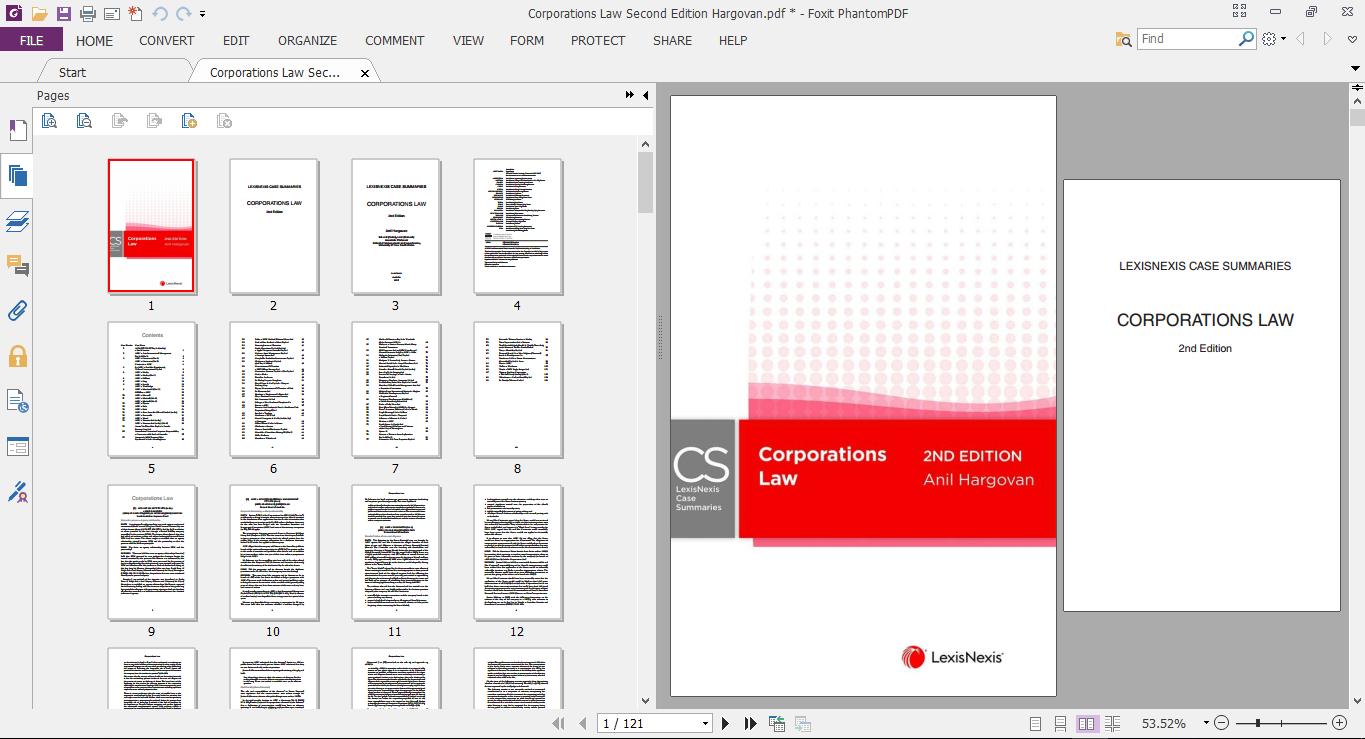This screenshot has width=1365, height=739.
Task: Select page 2 thumbnail
Action: pyautogui.click(x=274, y=226)
